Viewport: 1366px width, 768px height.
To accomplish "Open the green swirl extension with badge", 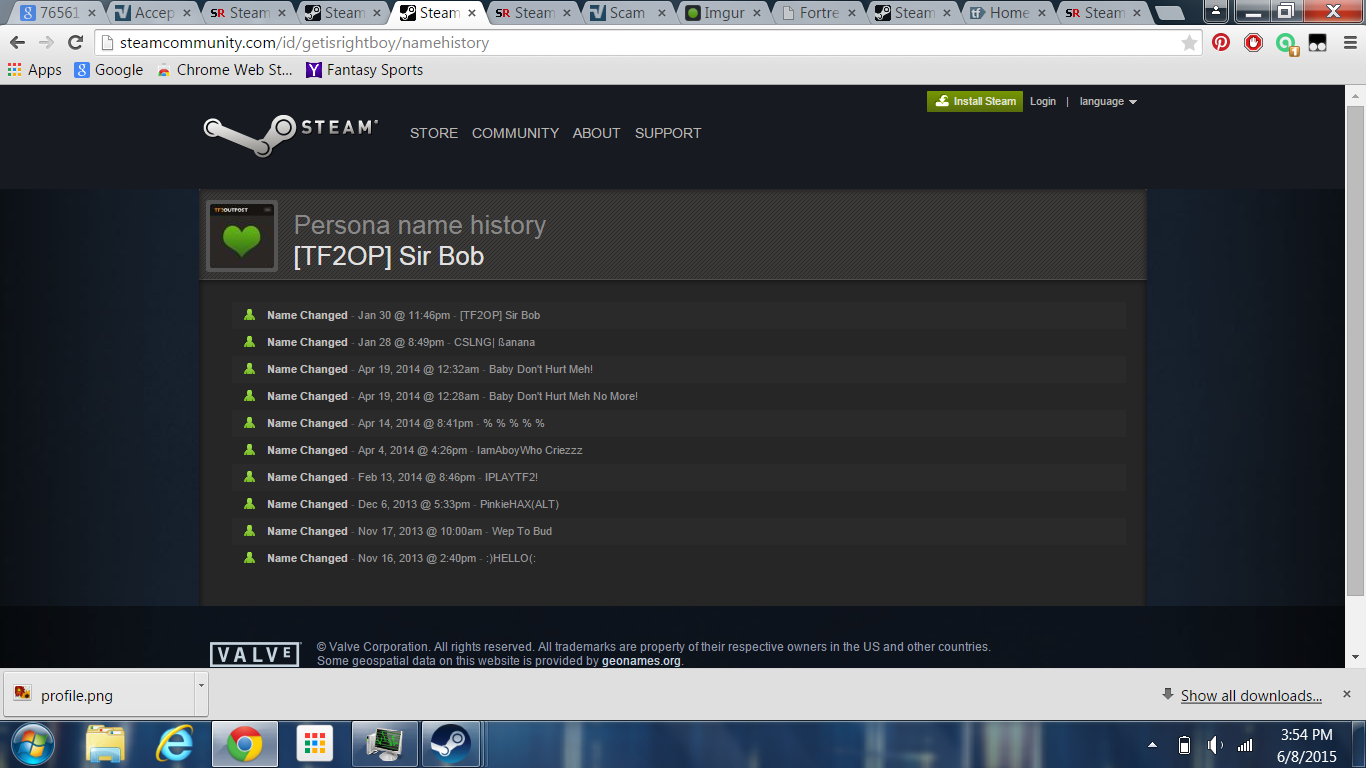I will (1286, 44).
